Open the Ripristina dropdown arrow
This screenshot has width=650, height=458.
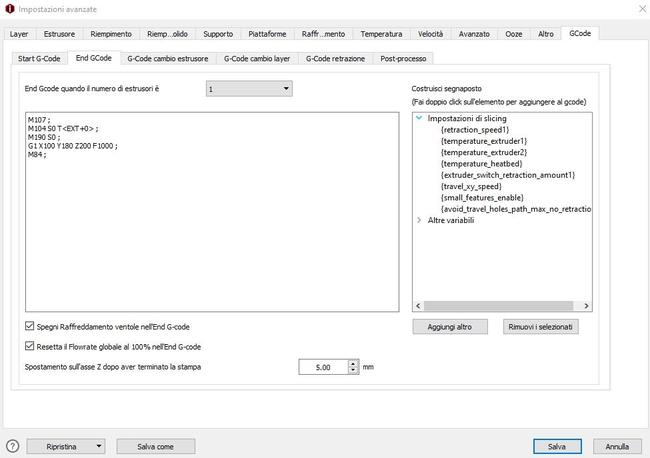click(98, 446)
